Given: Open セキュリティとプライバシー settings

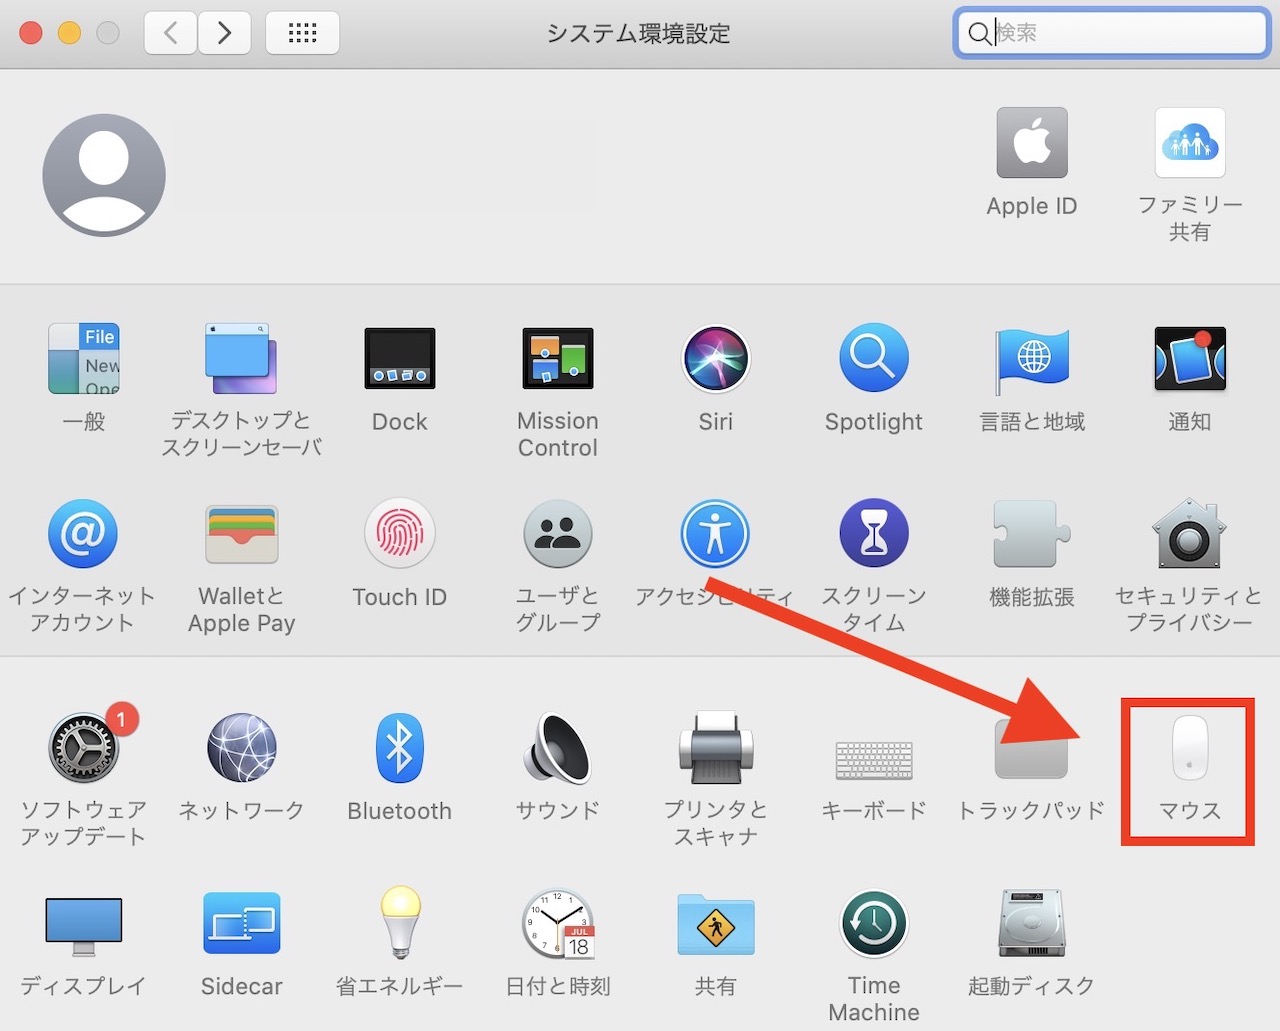Looking at the screenshot, I should click(x=1188, y=533).
